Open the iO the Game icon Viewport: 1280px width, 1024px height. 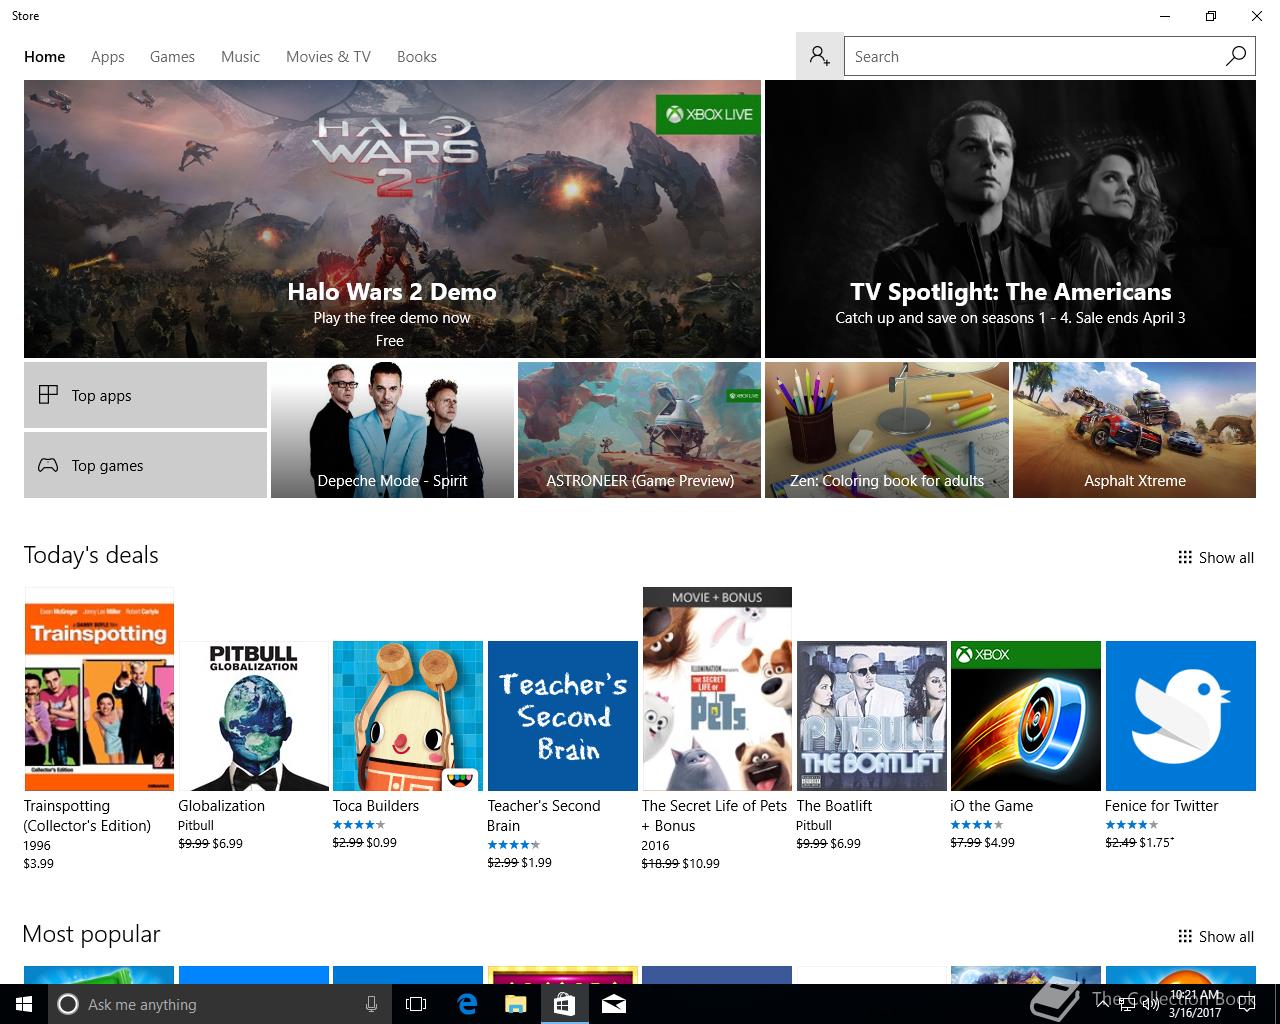pyautogui.click(x=1026, y=716)
